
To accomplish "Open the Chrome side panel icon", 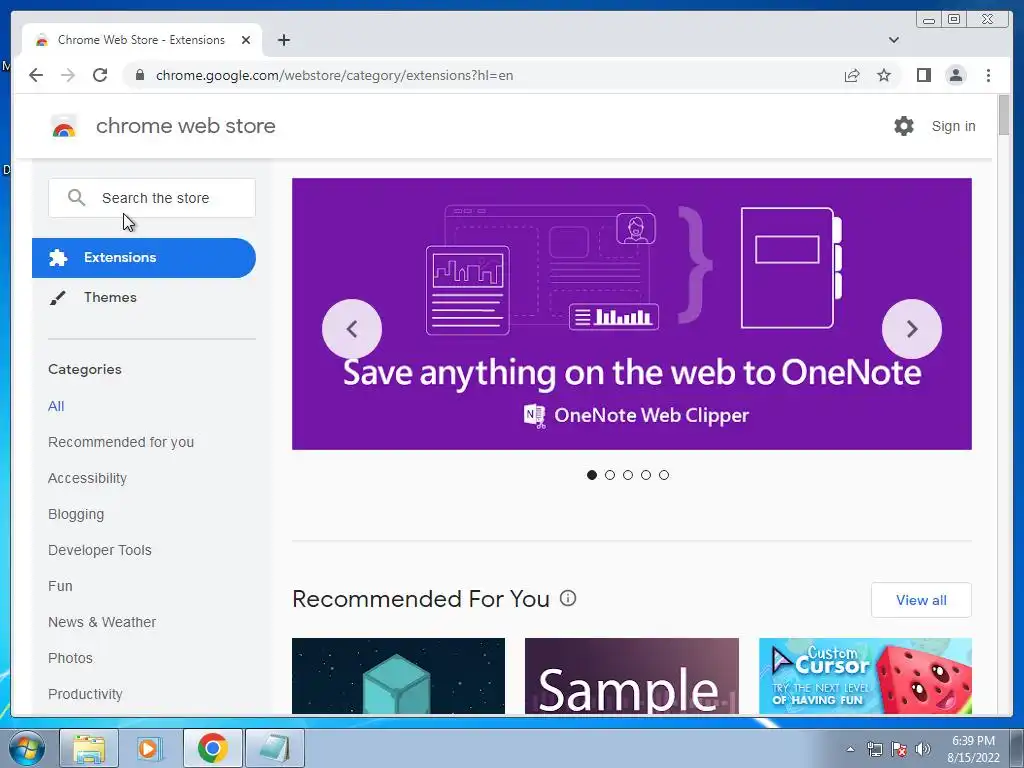I will coord(923,75).
